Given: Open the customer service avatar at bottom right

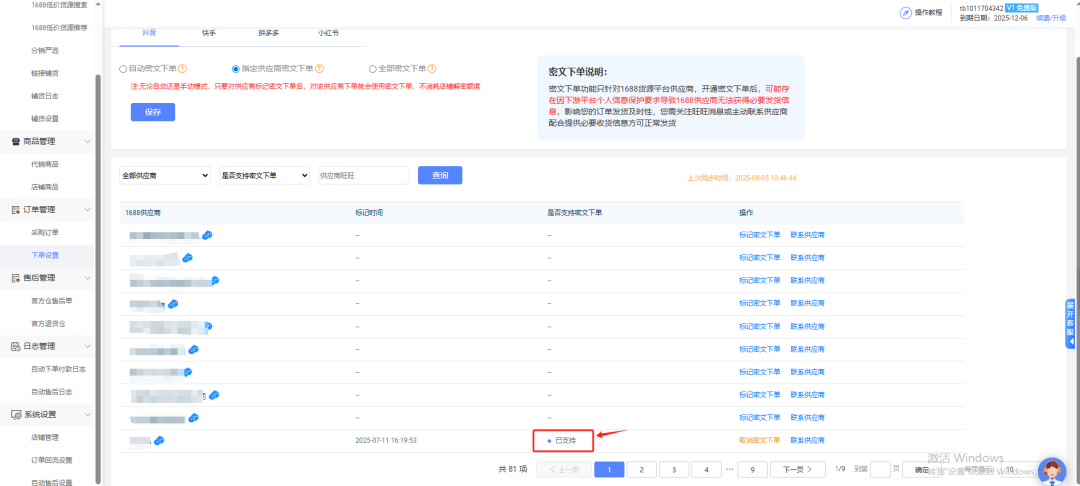Looking at the screenshot, I should (1051, 470).
